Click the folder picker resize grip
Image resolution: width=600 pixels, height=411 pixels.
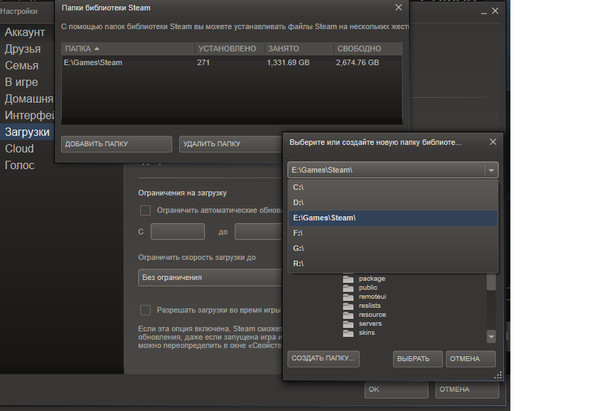(x=498, y=375)
